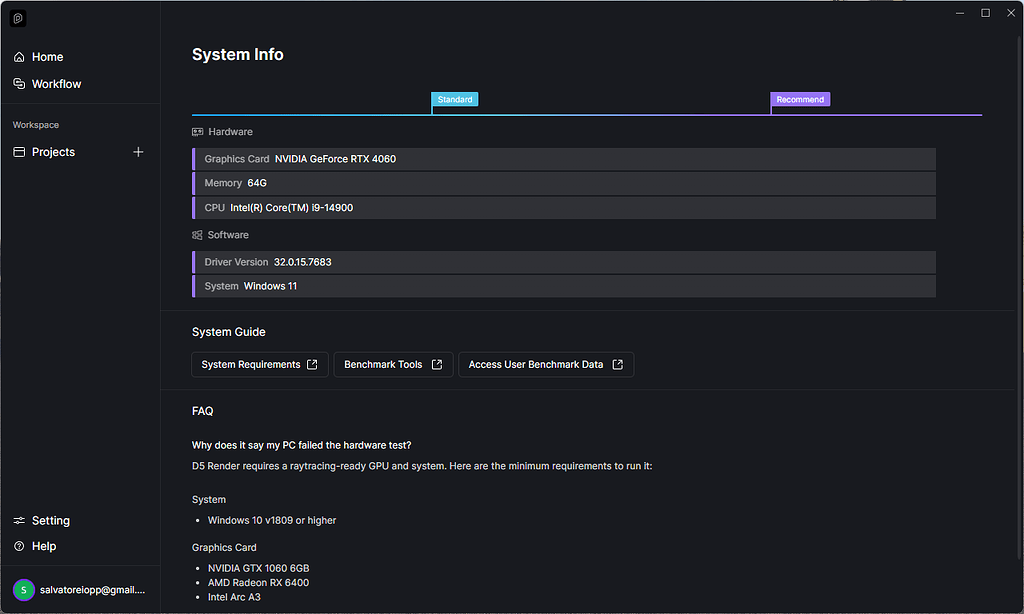The image size is (1024, 614).
Task: Click the Projects folder icon
Action: click(19, 152)
